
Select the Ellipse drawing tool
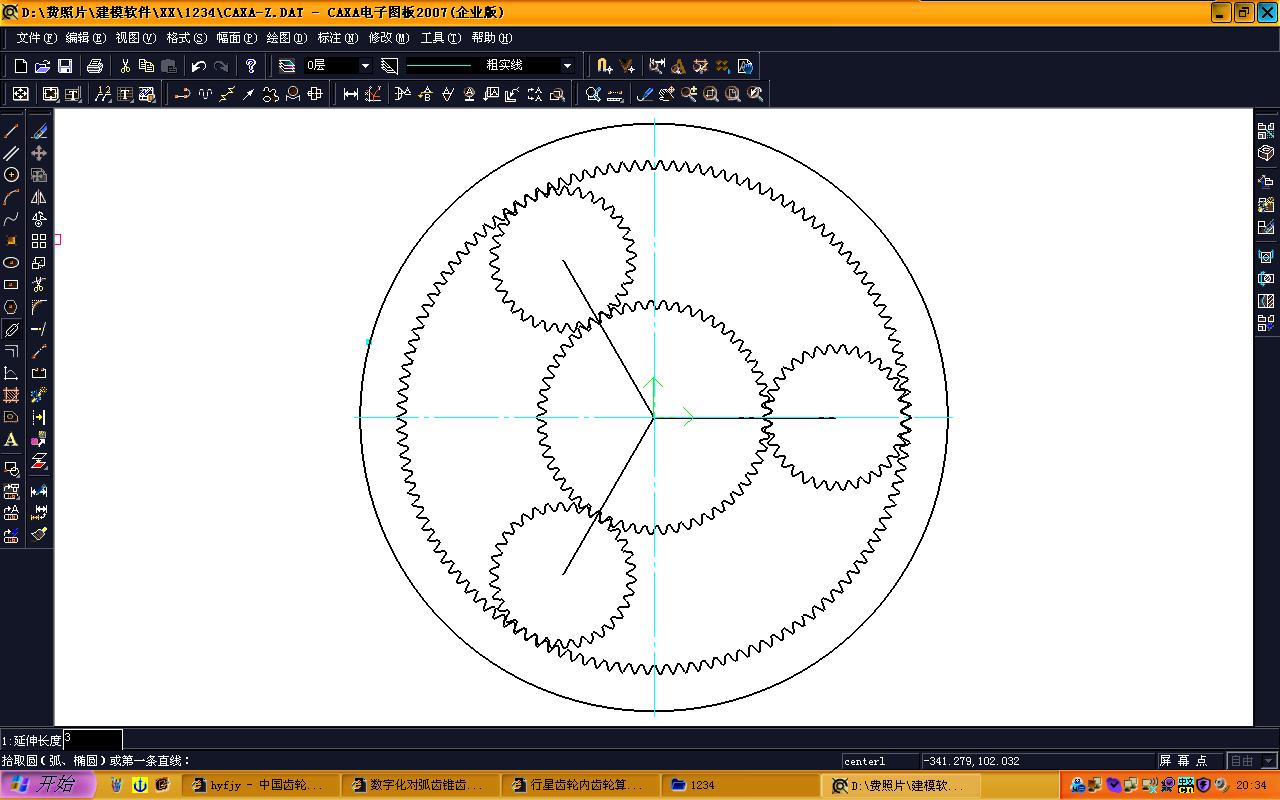[x=12, y=263]
